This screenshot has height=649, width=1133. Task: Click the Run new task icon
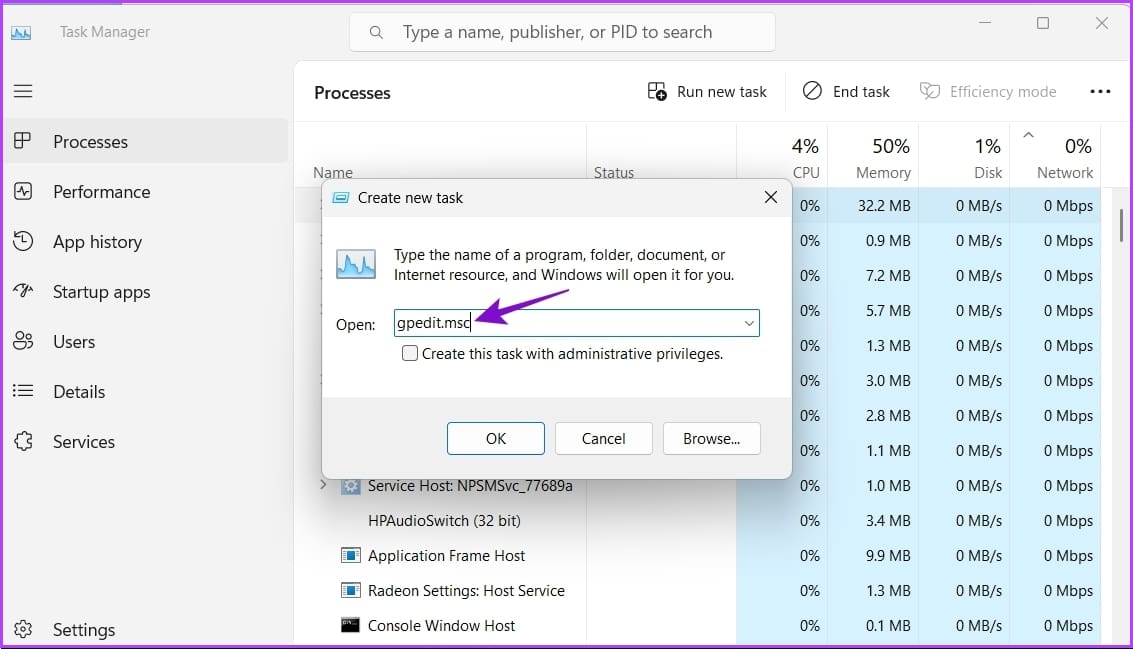click(x=657, y=92)
